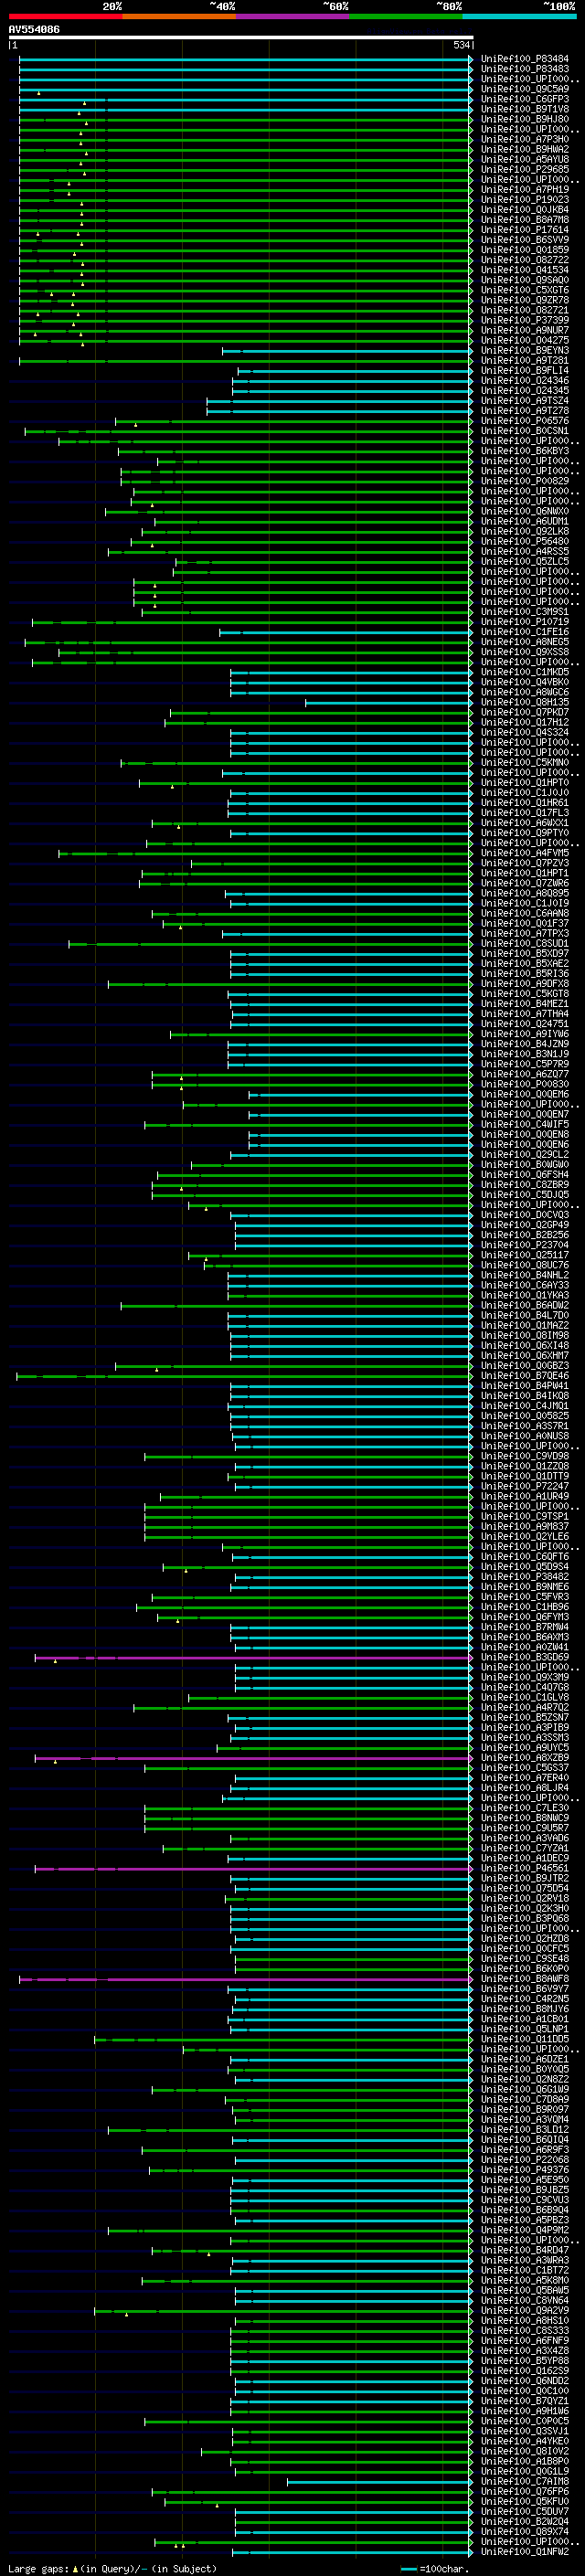Select hit label UniRef100_B4RD47
The image size is (585, 2576).
(525, 2250)
